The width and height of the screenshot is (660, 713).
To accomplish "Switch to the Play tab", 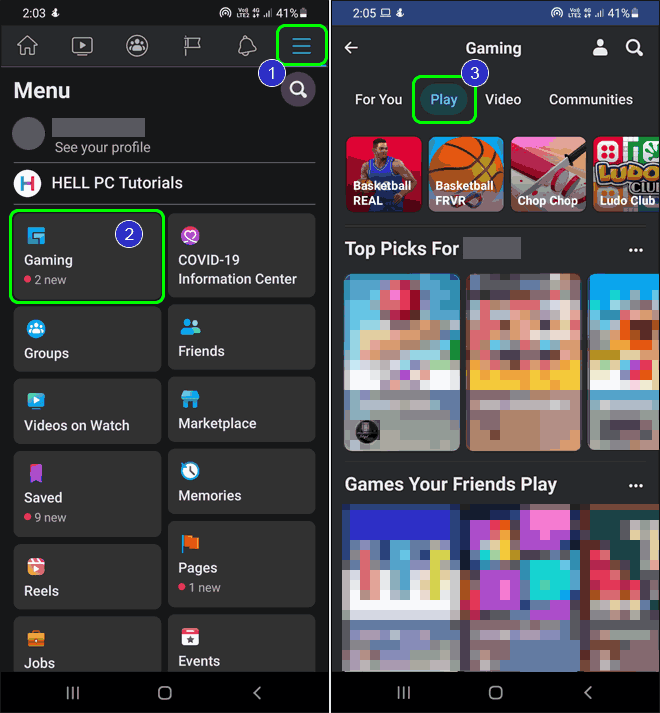I will coord(444,100).
